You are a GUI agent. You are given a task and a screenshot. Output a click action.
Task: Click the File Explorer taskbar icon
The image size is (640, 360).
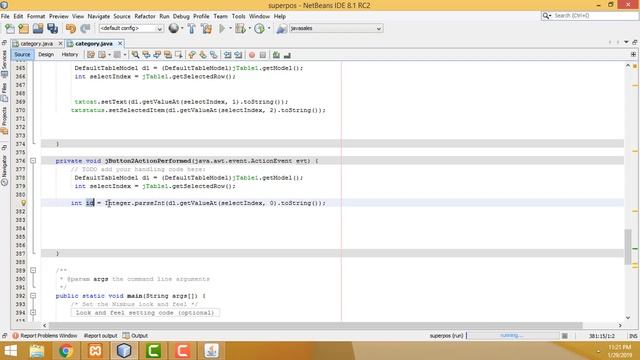[x=37, y=351]
